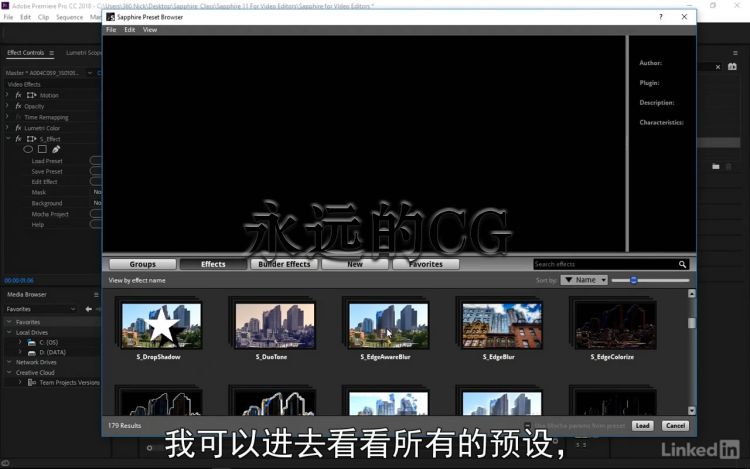Click the Edit Effect button in Effect Controls
Viewport: 750px width, 469px height.
pos(96,182)
